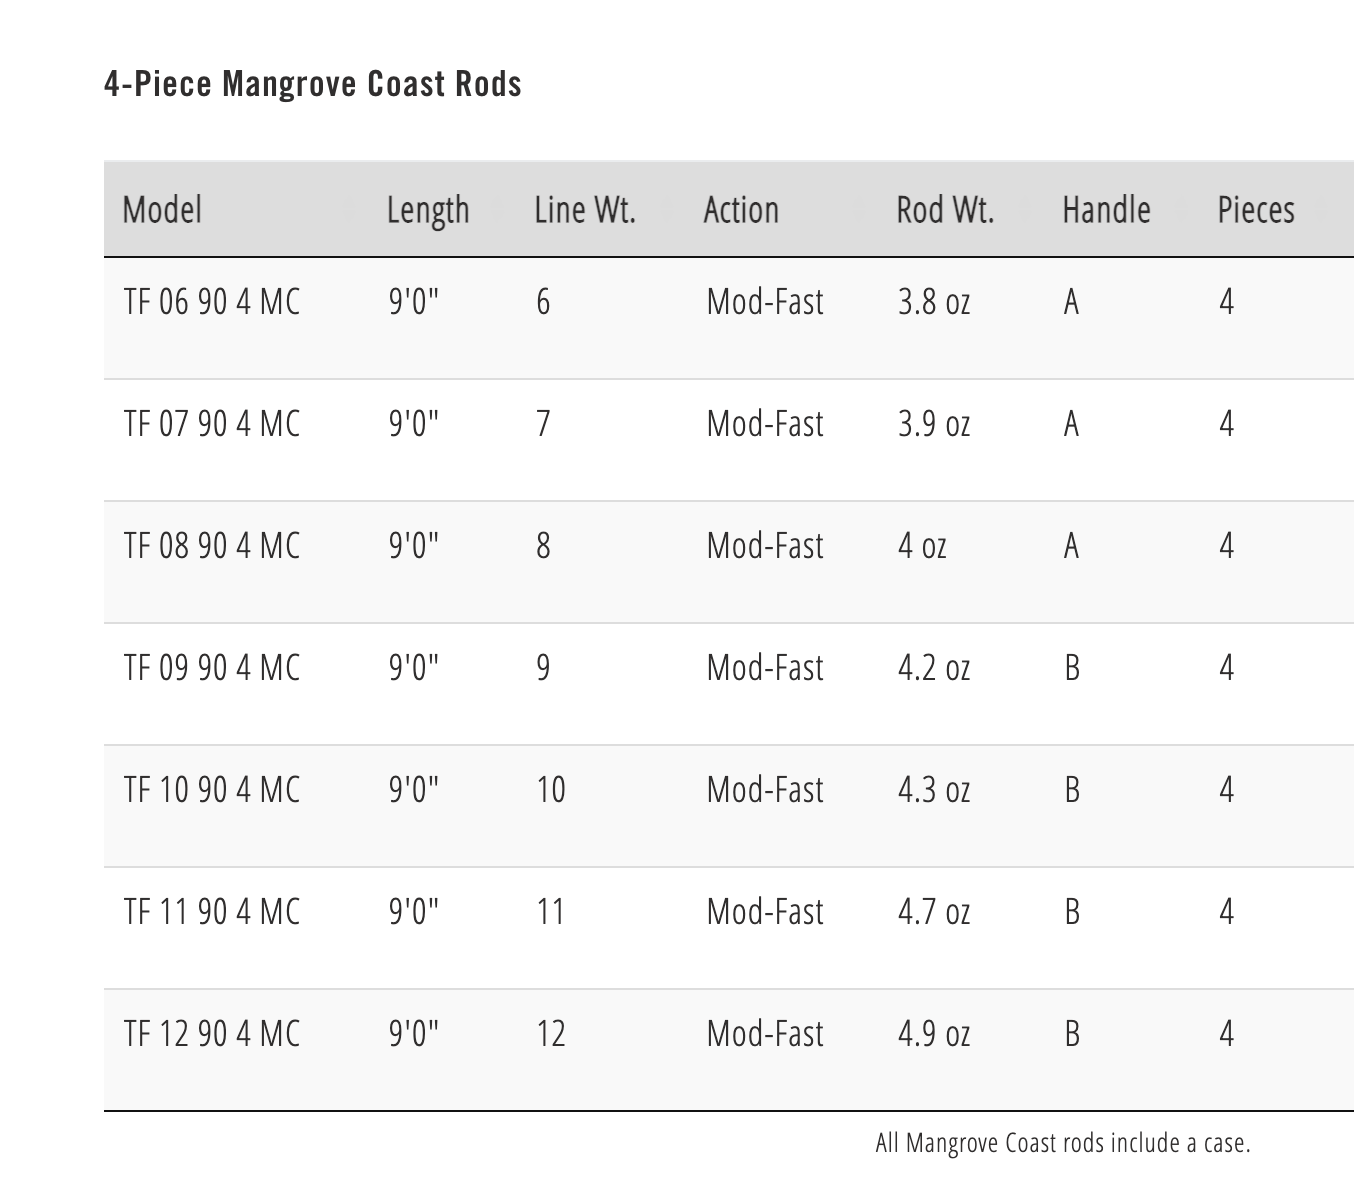This screenshot has height=1202, width=1354.
Task: Select the TF 08 90 4 MC model cell
Action: tap(212, 546)
